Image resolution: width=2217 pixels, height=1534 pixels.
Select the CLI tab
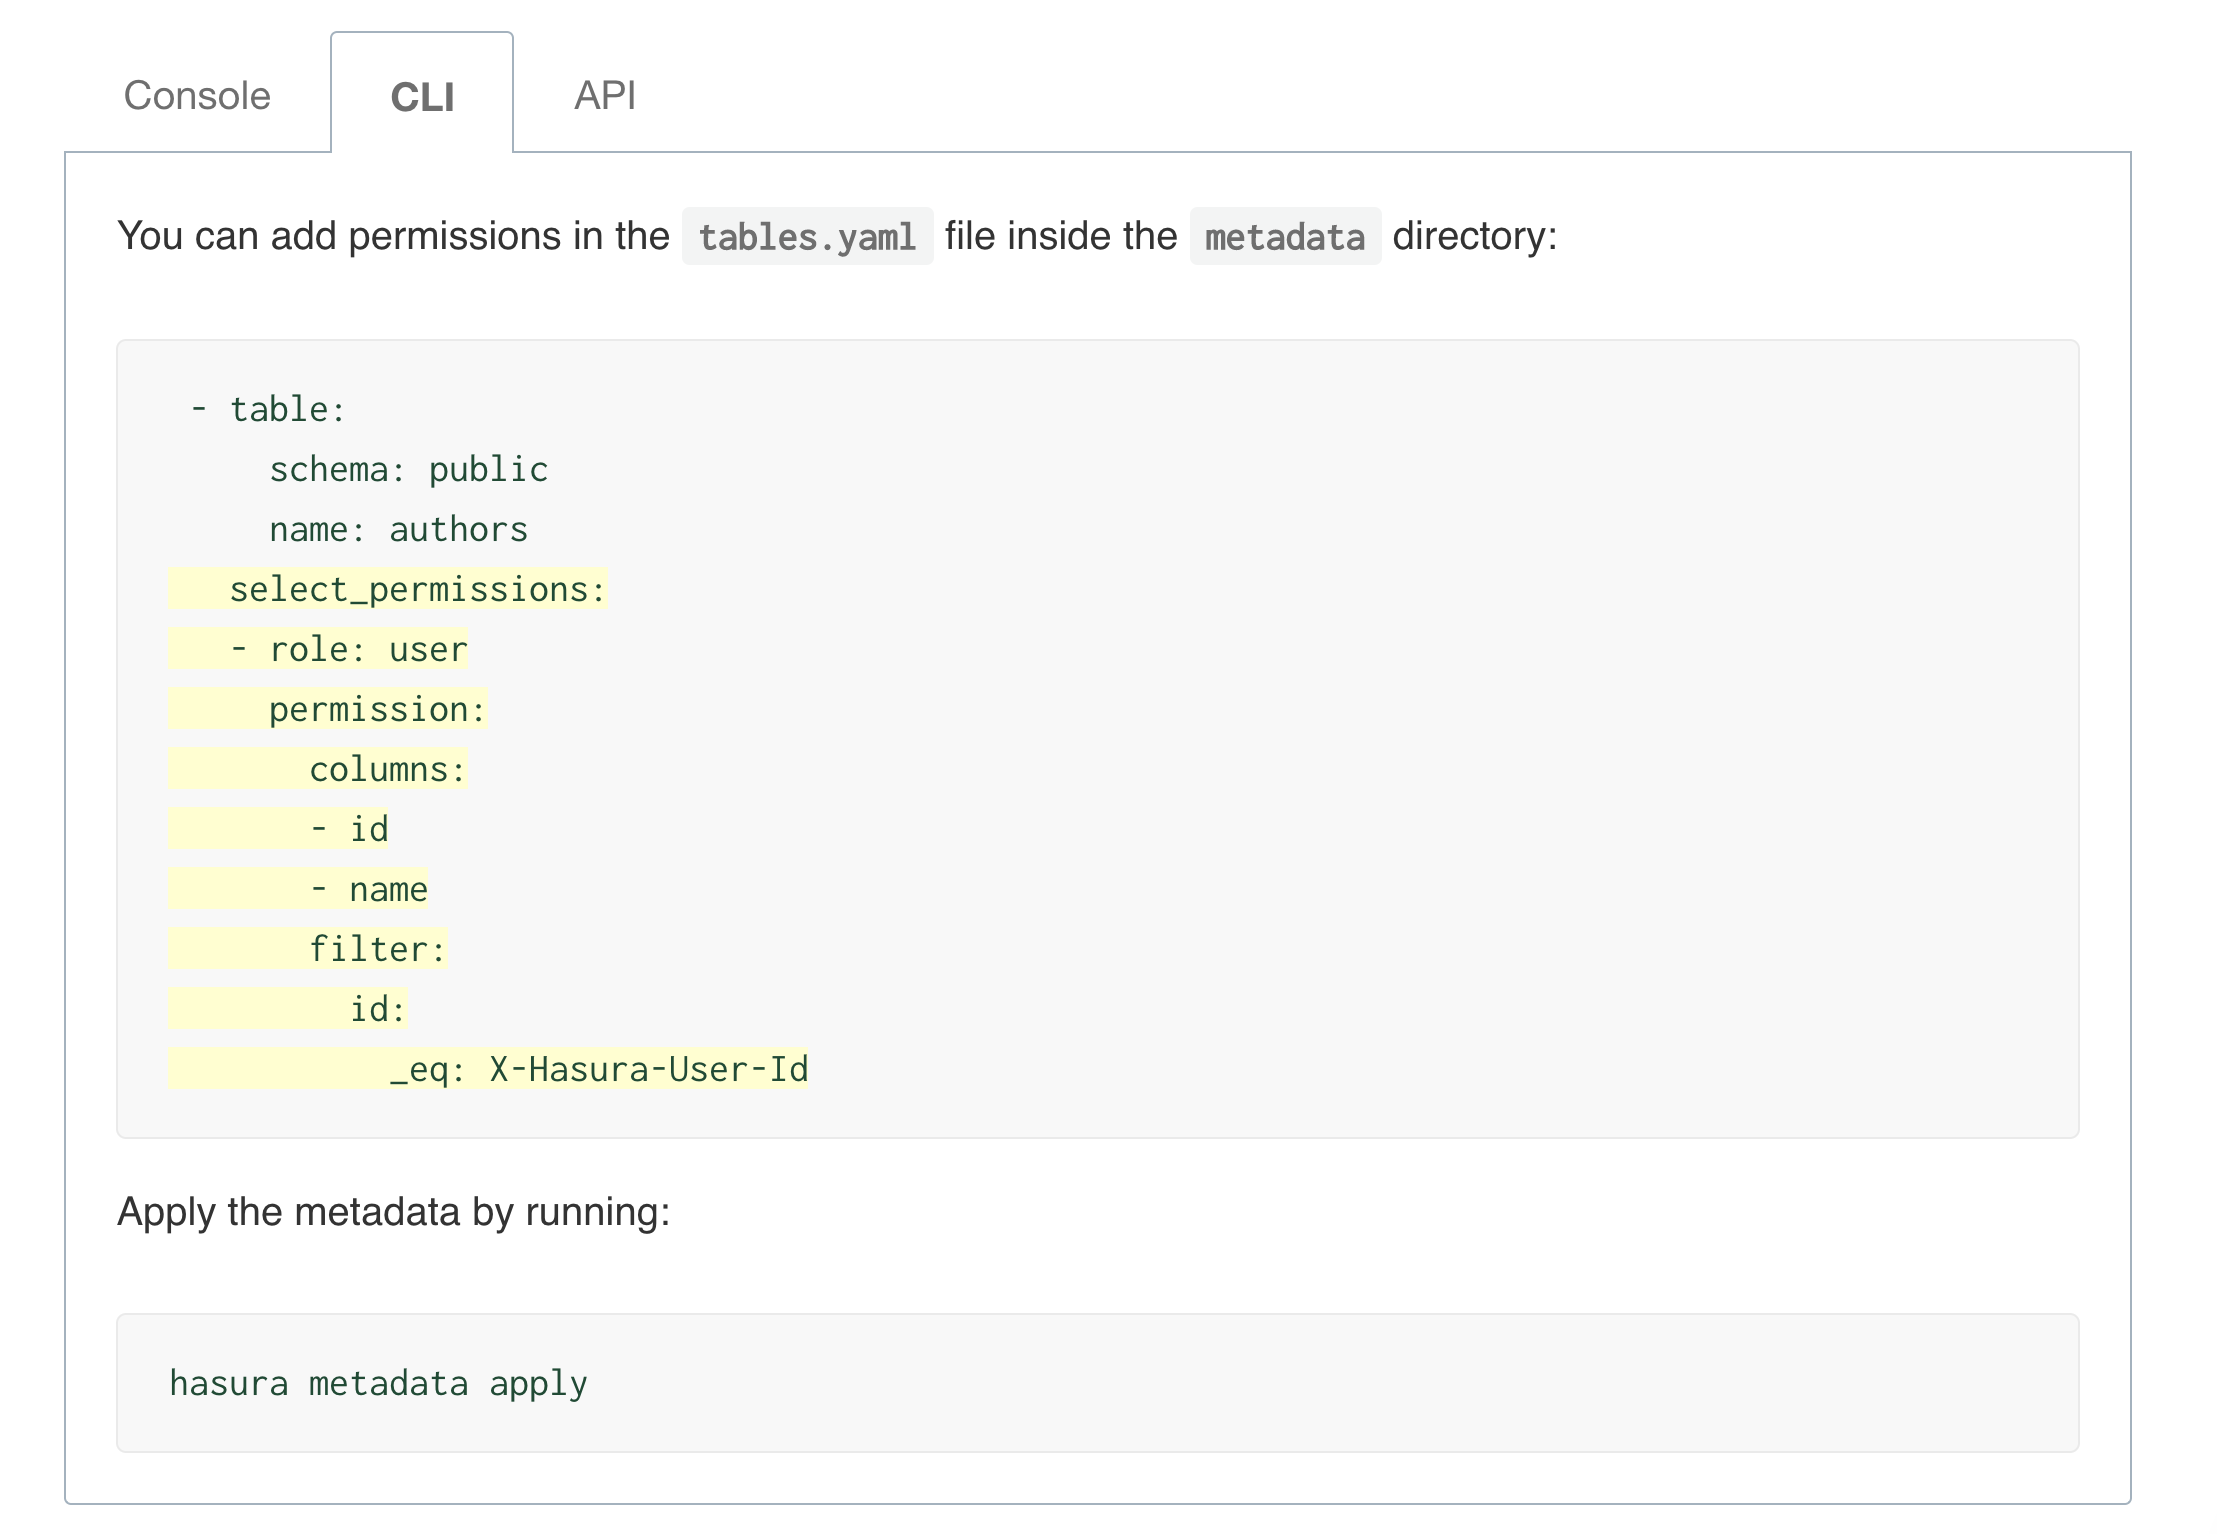(x=422, y=96)
